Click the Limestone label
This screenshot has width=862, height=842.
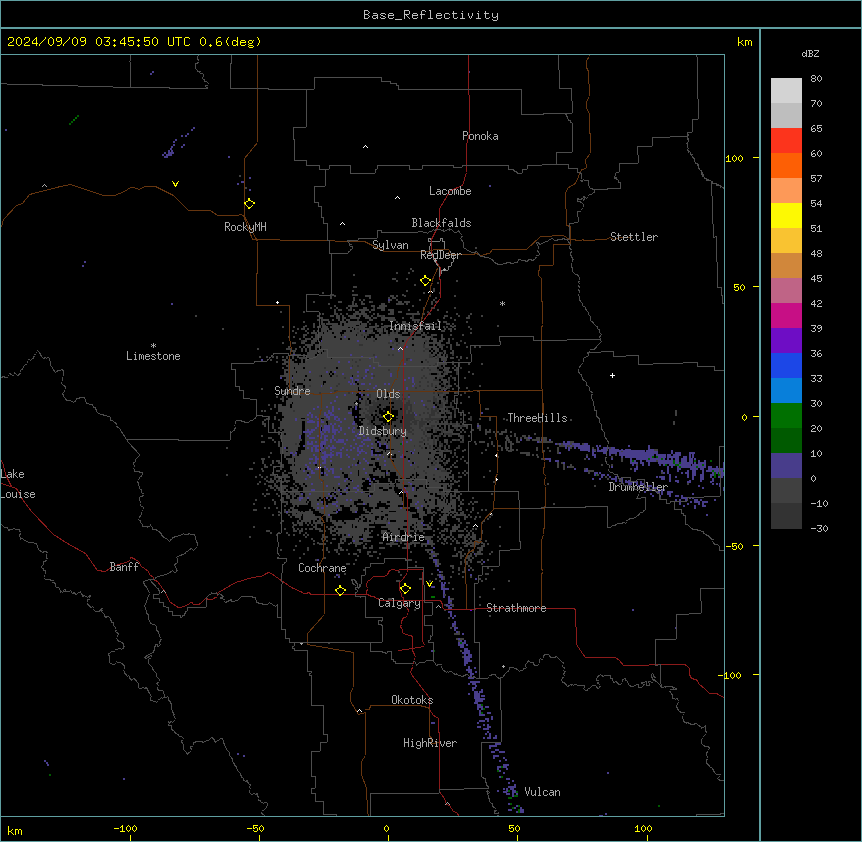click(x=153, y=356)
